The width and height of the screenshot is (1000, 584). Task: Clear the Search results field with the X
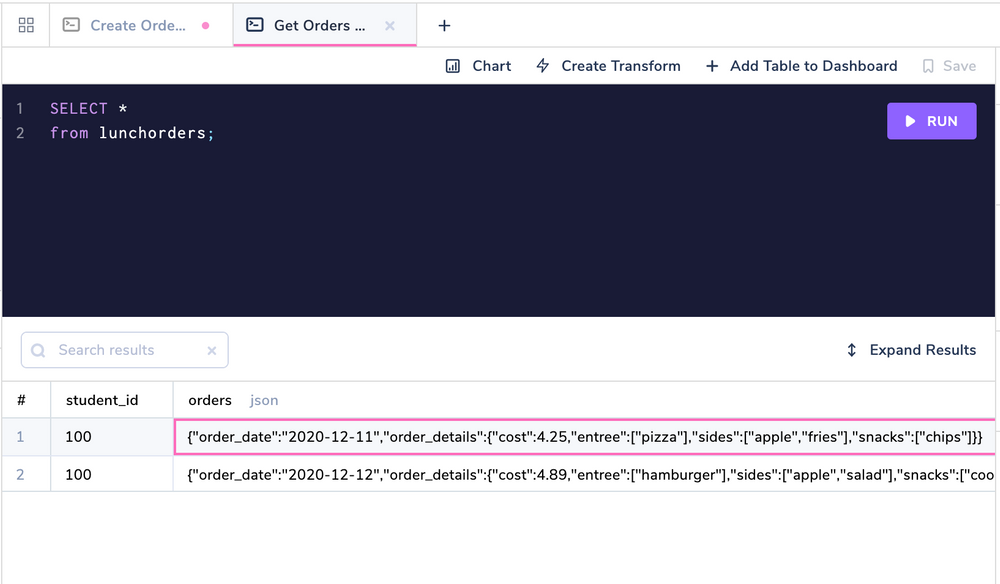[211, 350]
